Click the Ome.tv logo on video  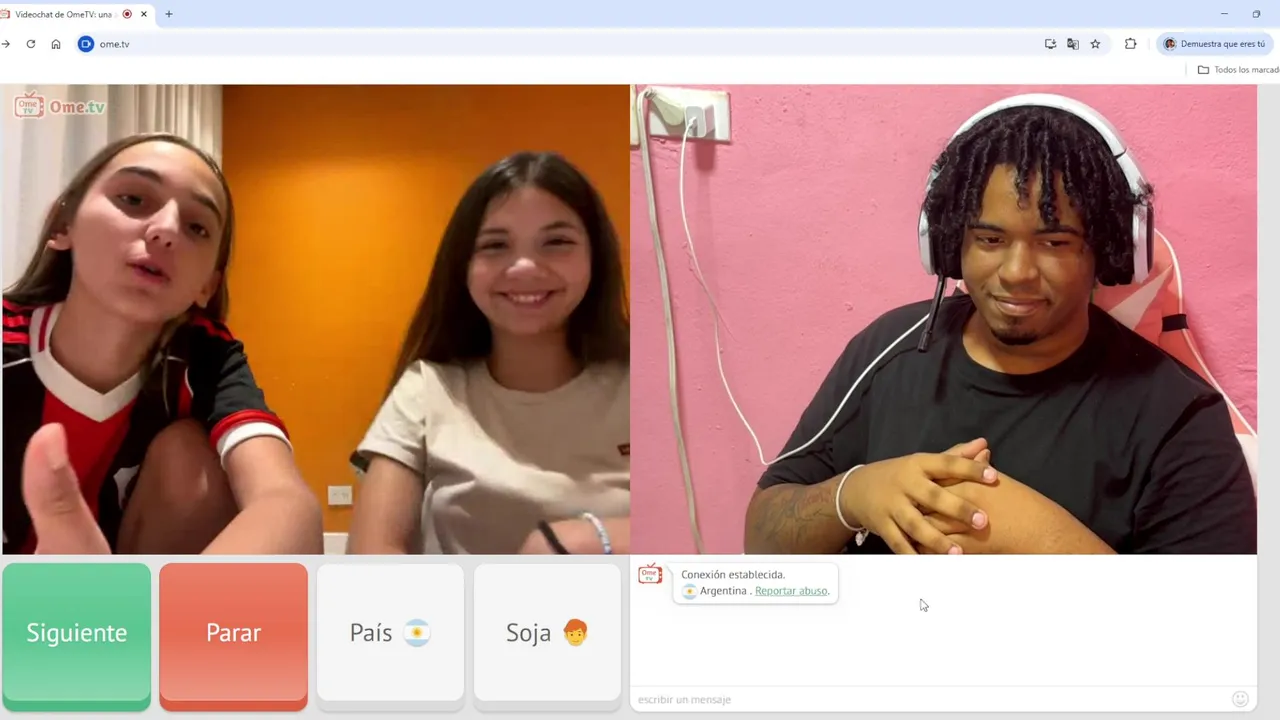click(x=60, y=105)
